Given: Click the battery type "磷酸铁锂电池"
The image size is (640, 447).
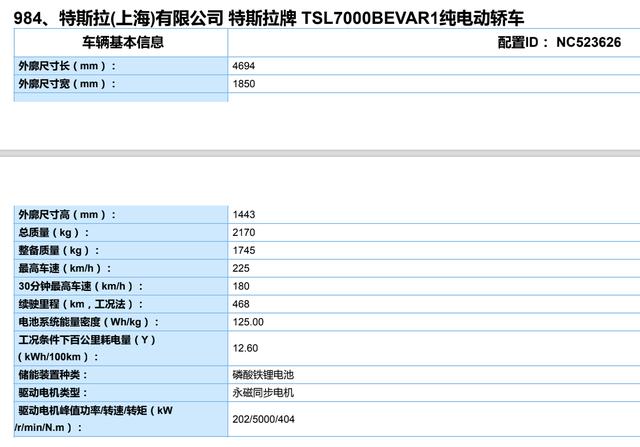Looking at the screenshot, I should click(x=263, y=374).
